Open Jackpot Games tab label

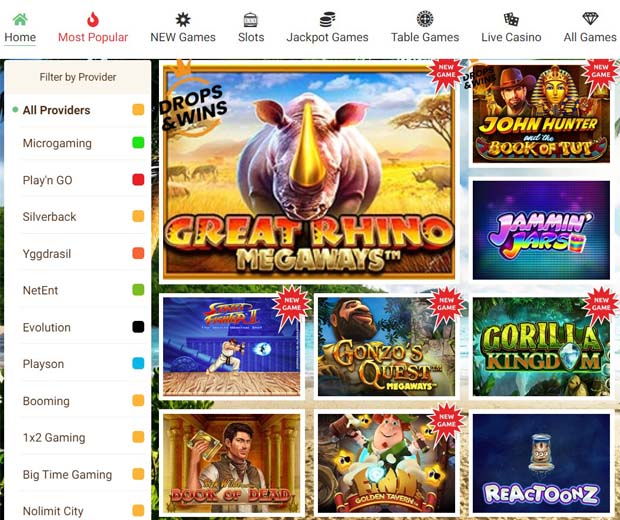click(x=327, y=37)
